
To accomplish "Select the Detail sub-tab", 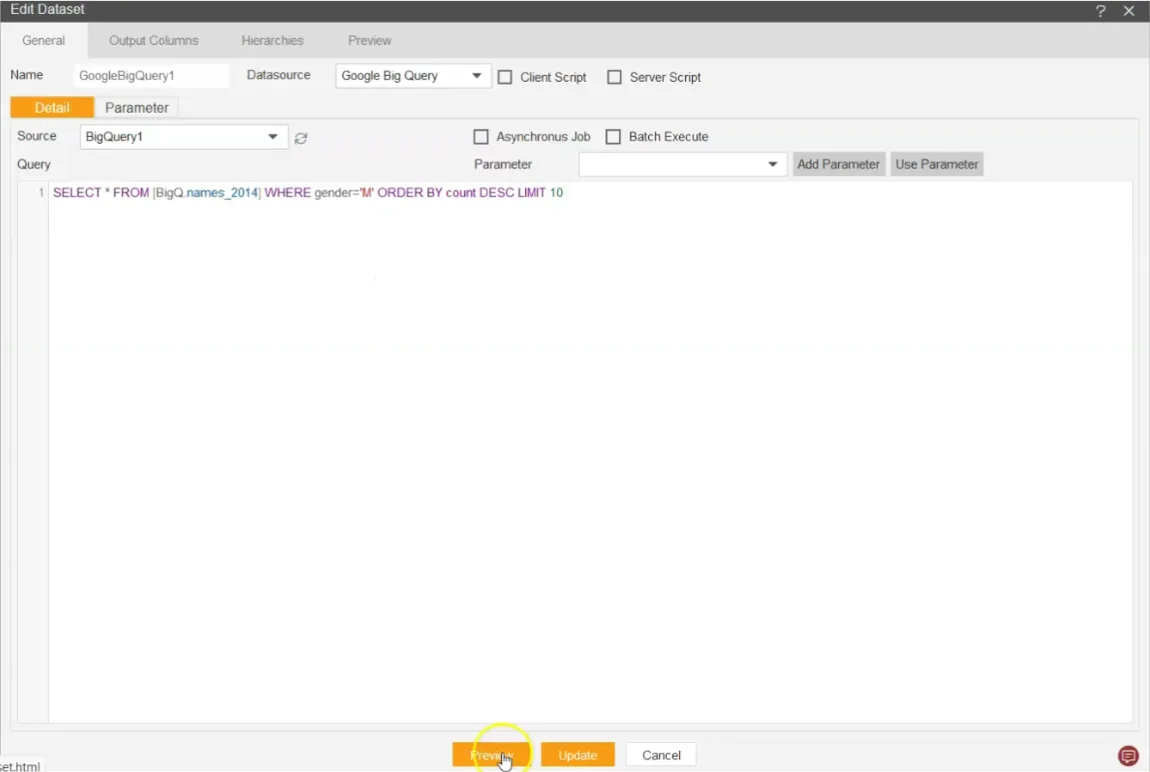I will click(x=52, y=108).
